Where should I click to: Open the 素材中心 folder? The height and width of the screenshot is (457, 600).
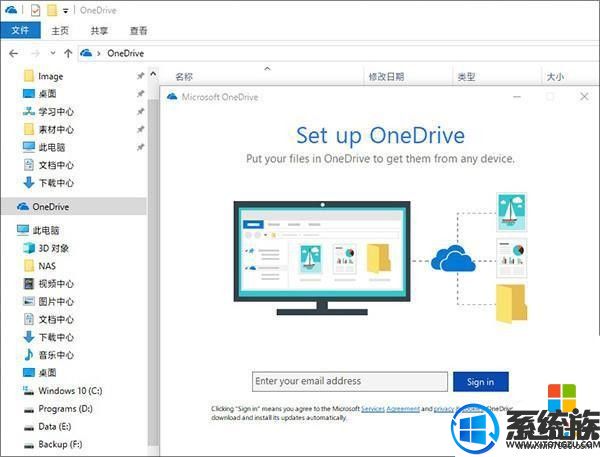tap(56, 129)
